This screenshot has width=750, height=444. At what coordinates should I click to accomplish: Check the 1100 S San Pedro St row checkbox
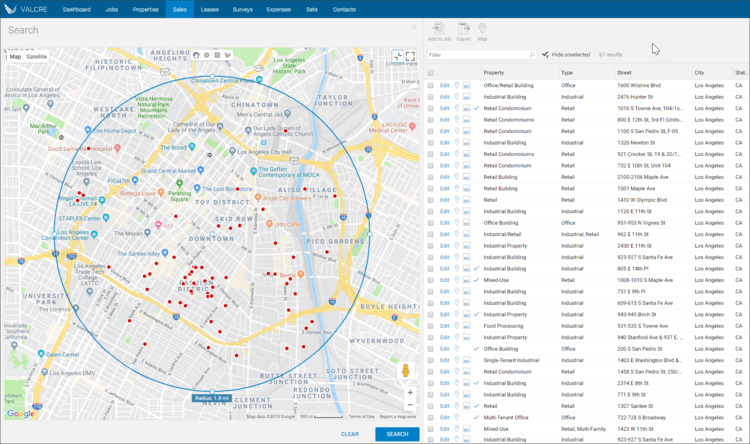coord(430,131)
